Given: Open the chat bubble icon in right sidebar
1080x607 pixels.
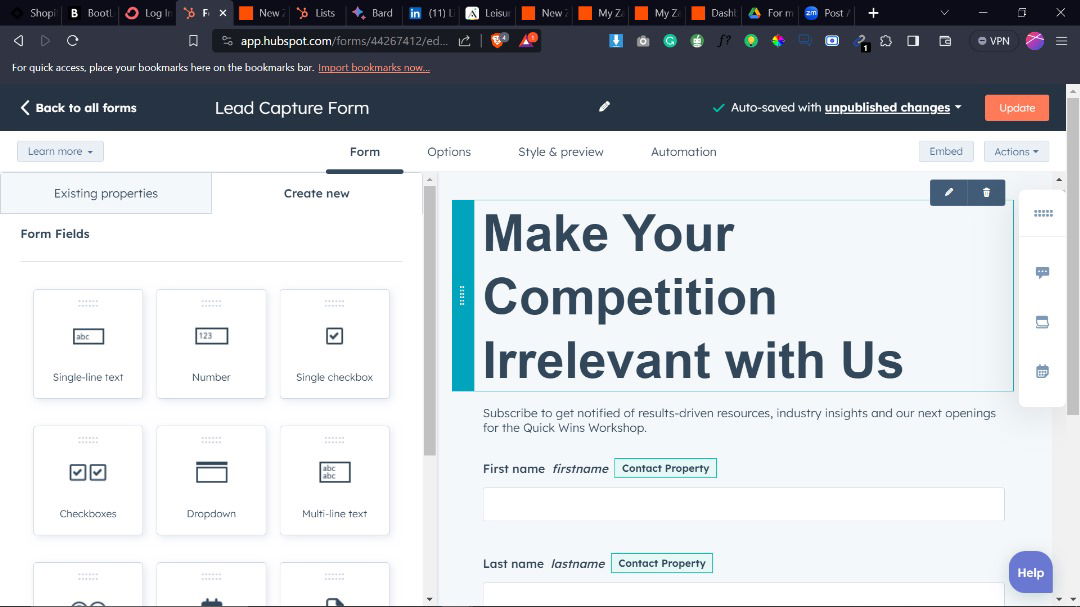Looking at the screenshot, I should point(1042,272).
